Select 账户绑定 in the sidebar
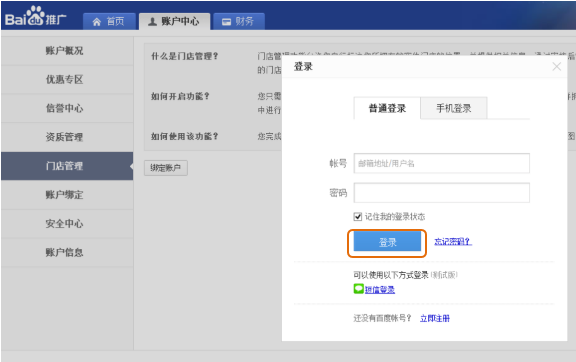 pos(67,194)
